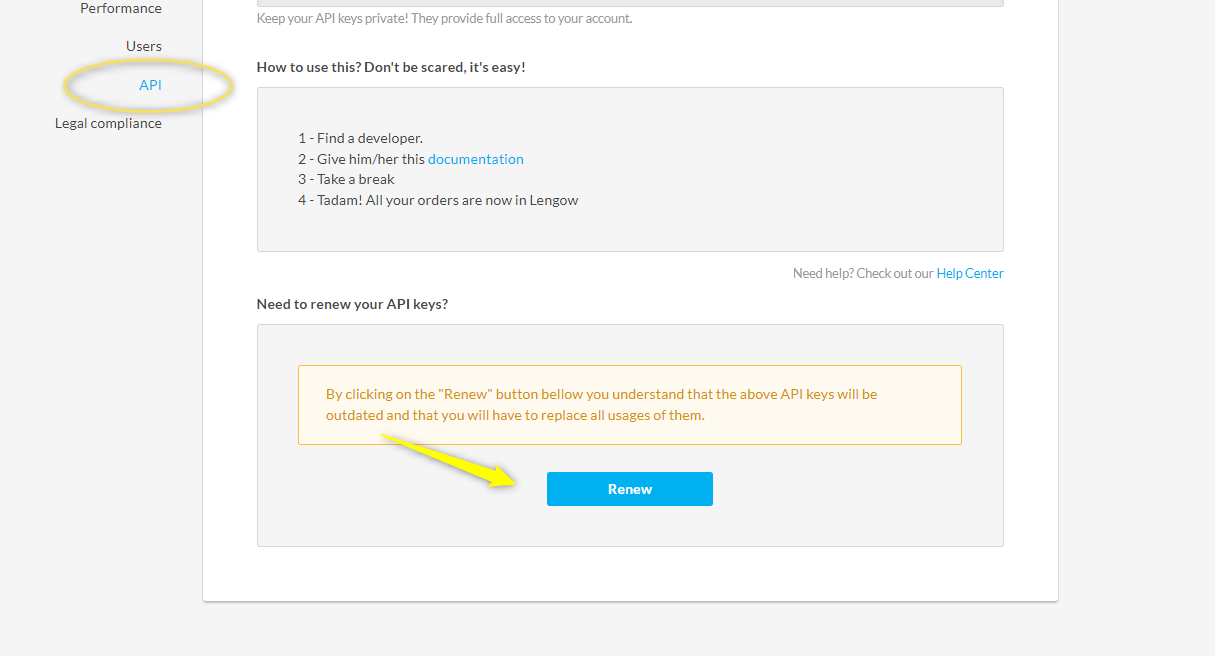Image resolution: width=1215 pixels, height=656 pixels.
Task: Click the "Keep your API keys private" hint
Action: (x=444, y=18)
